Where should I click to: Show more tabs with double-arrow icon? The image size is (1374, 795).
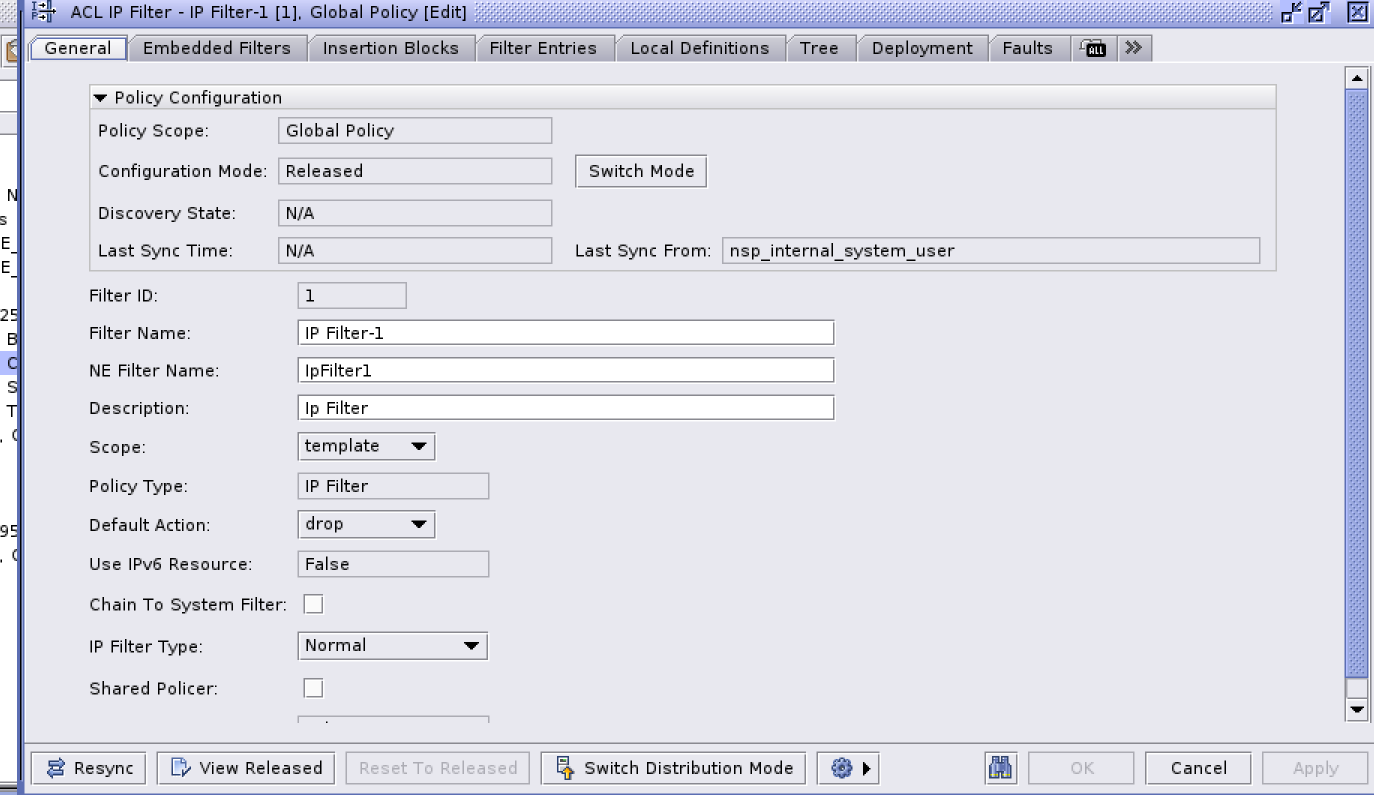pyautogui.click(x=1133, y=48)
